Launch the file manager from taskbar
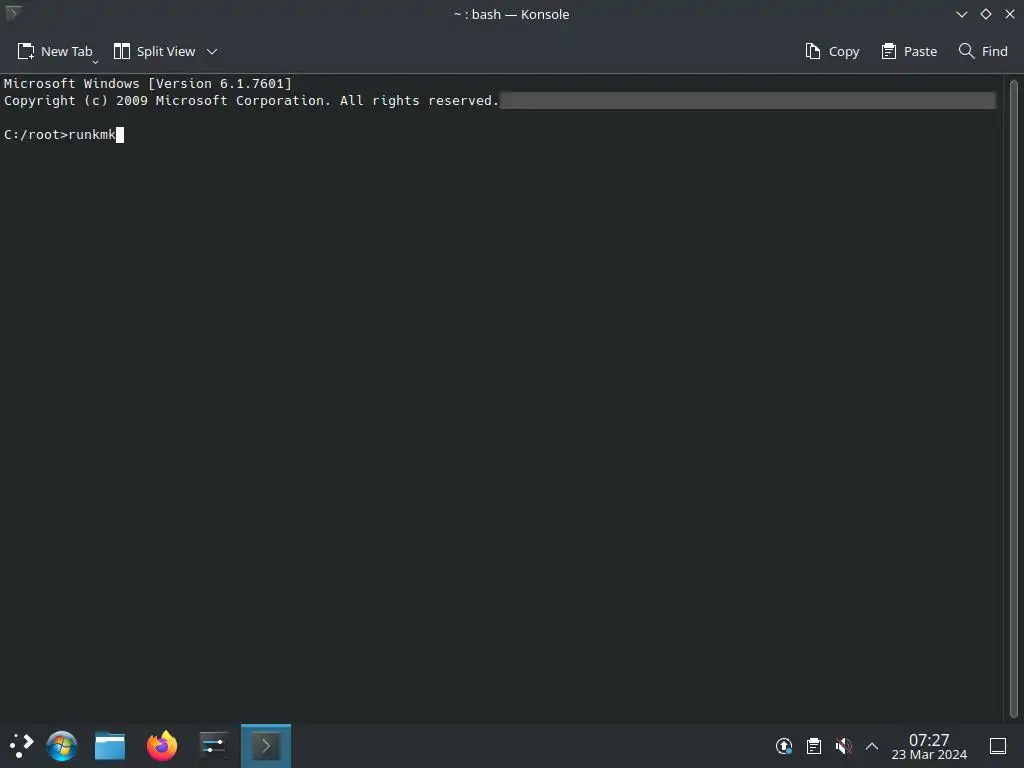1024x768 pixels. point(110,746)
